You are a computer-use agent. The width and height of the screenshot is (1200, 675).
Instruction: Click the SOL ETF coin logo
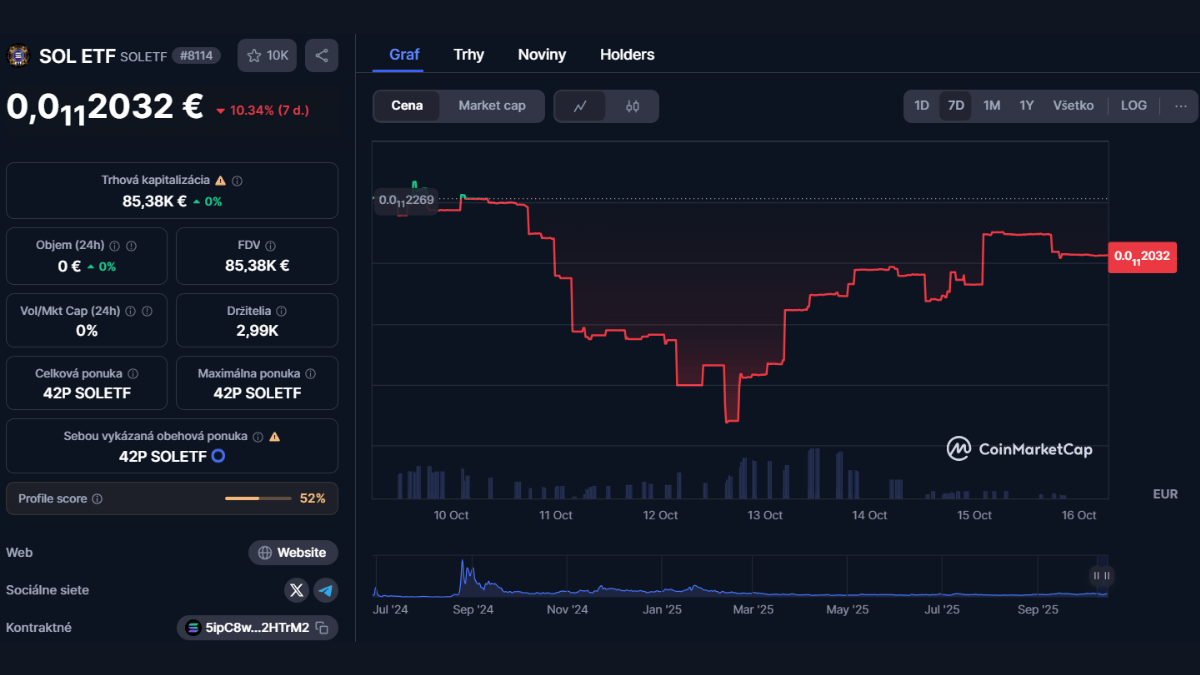click(18, 56)
